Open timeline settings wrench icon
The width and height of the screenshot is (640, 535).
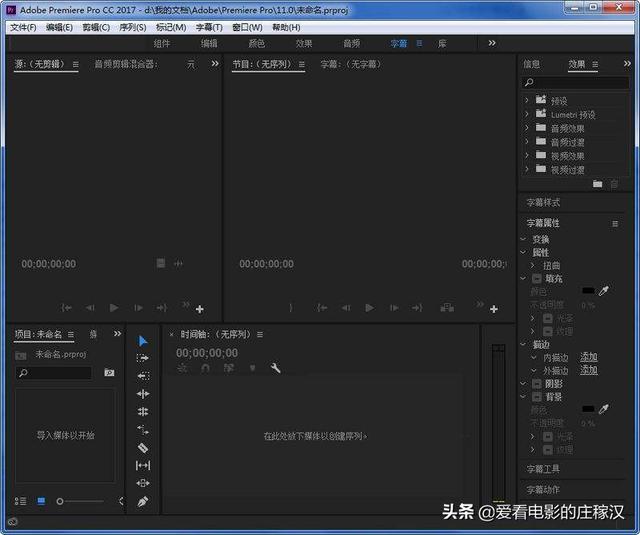click(x=276, y=368)
